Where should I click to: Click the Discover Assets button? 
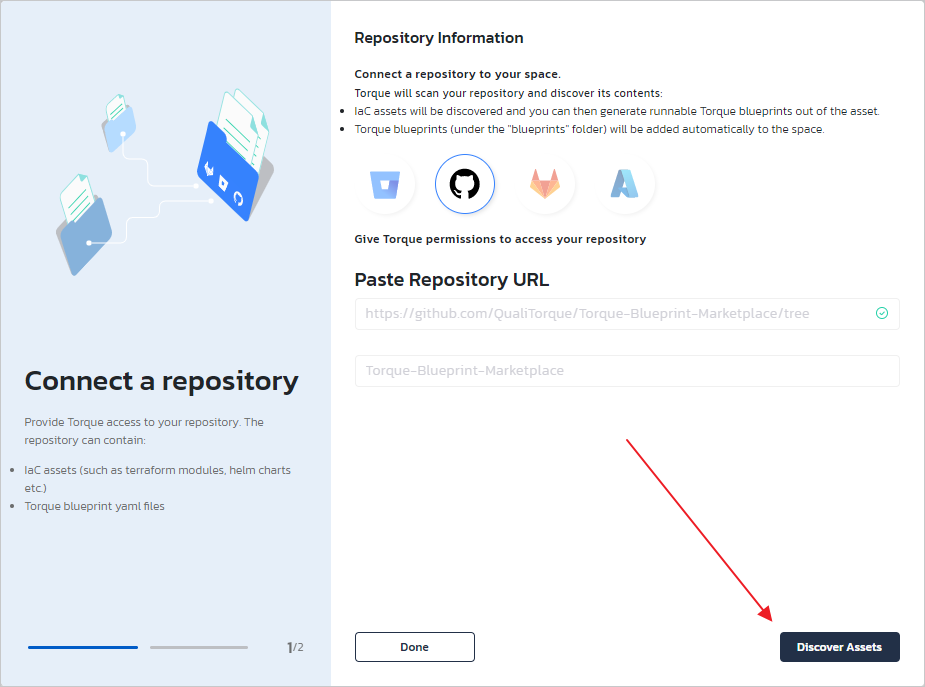point(839,647)
